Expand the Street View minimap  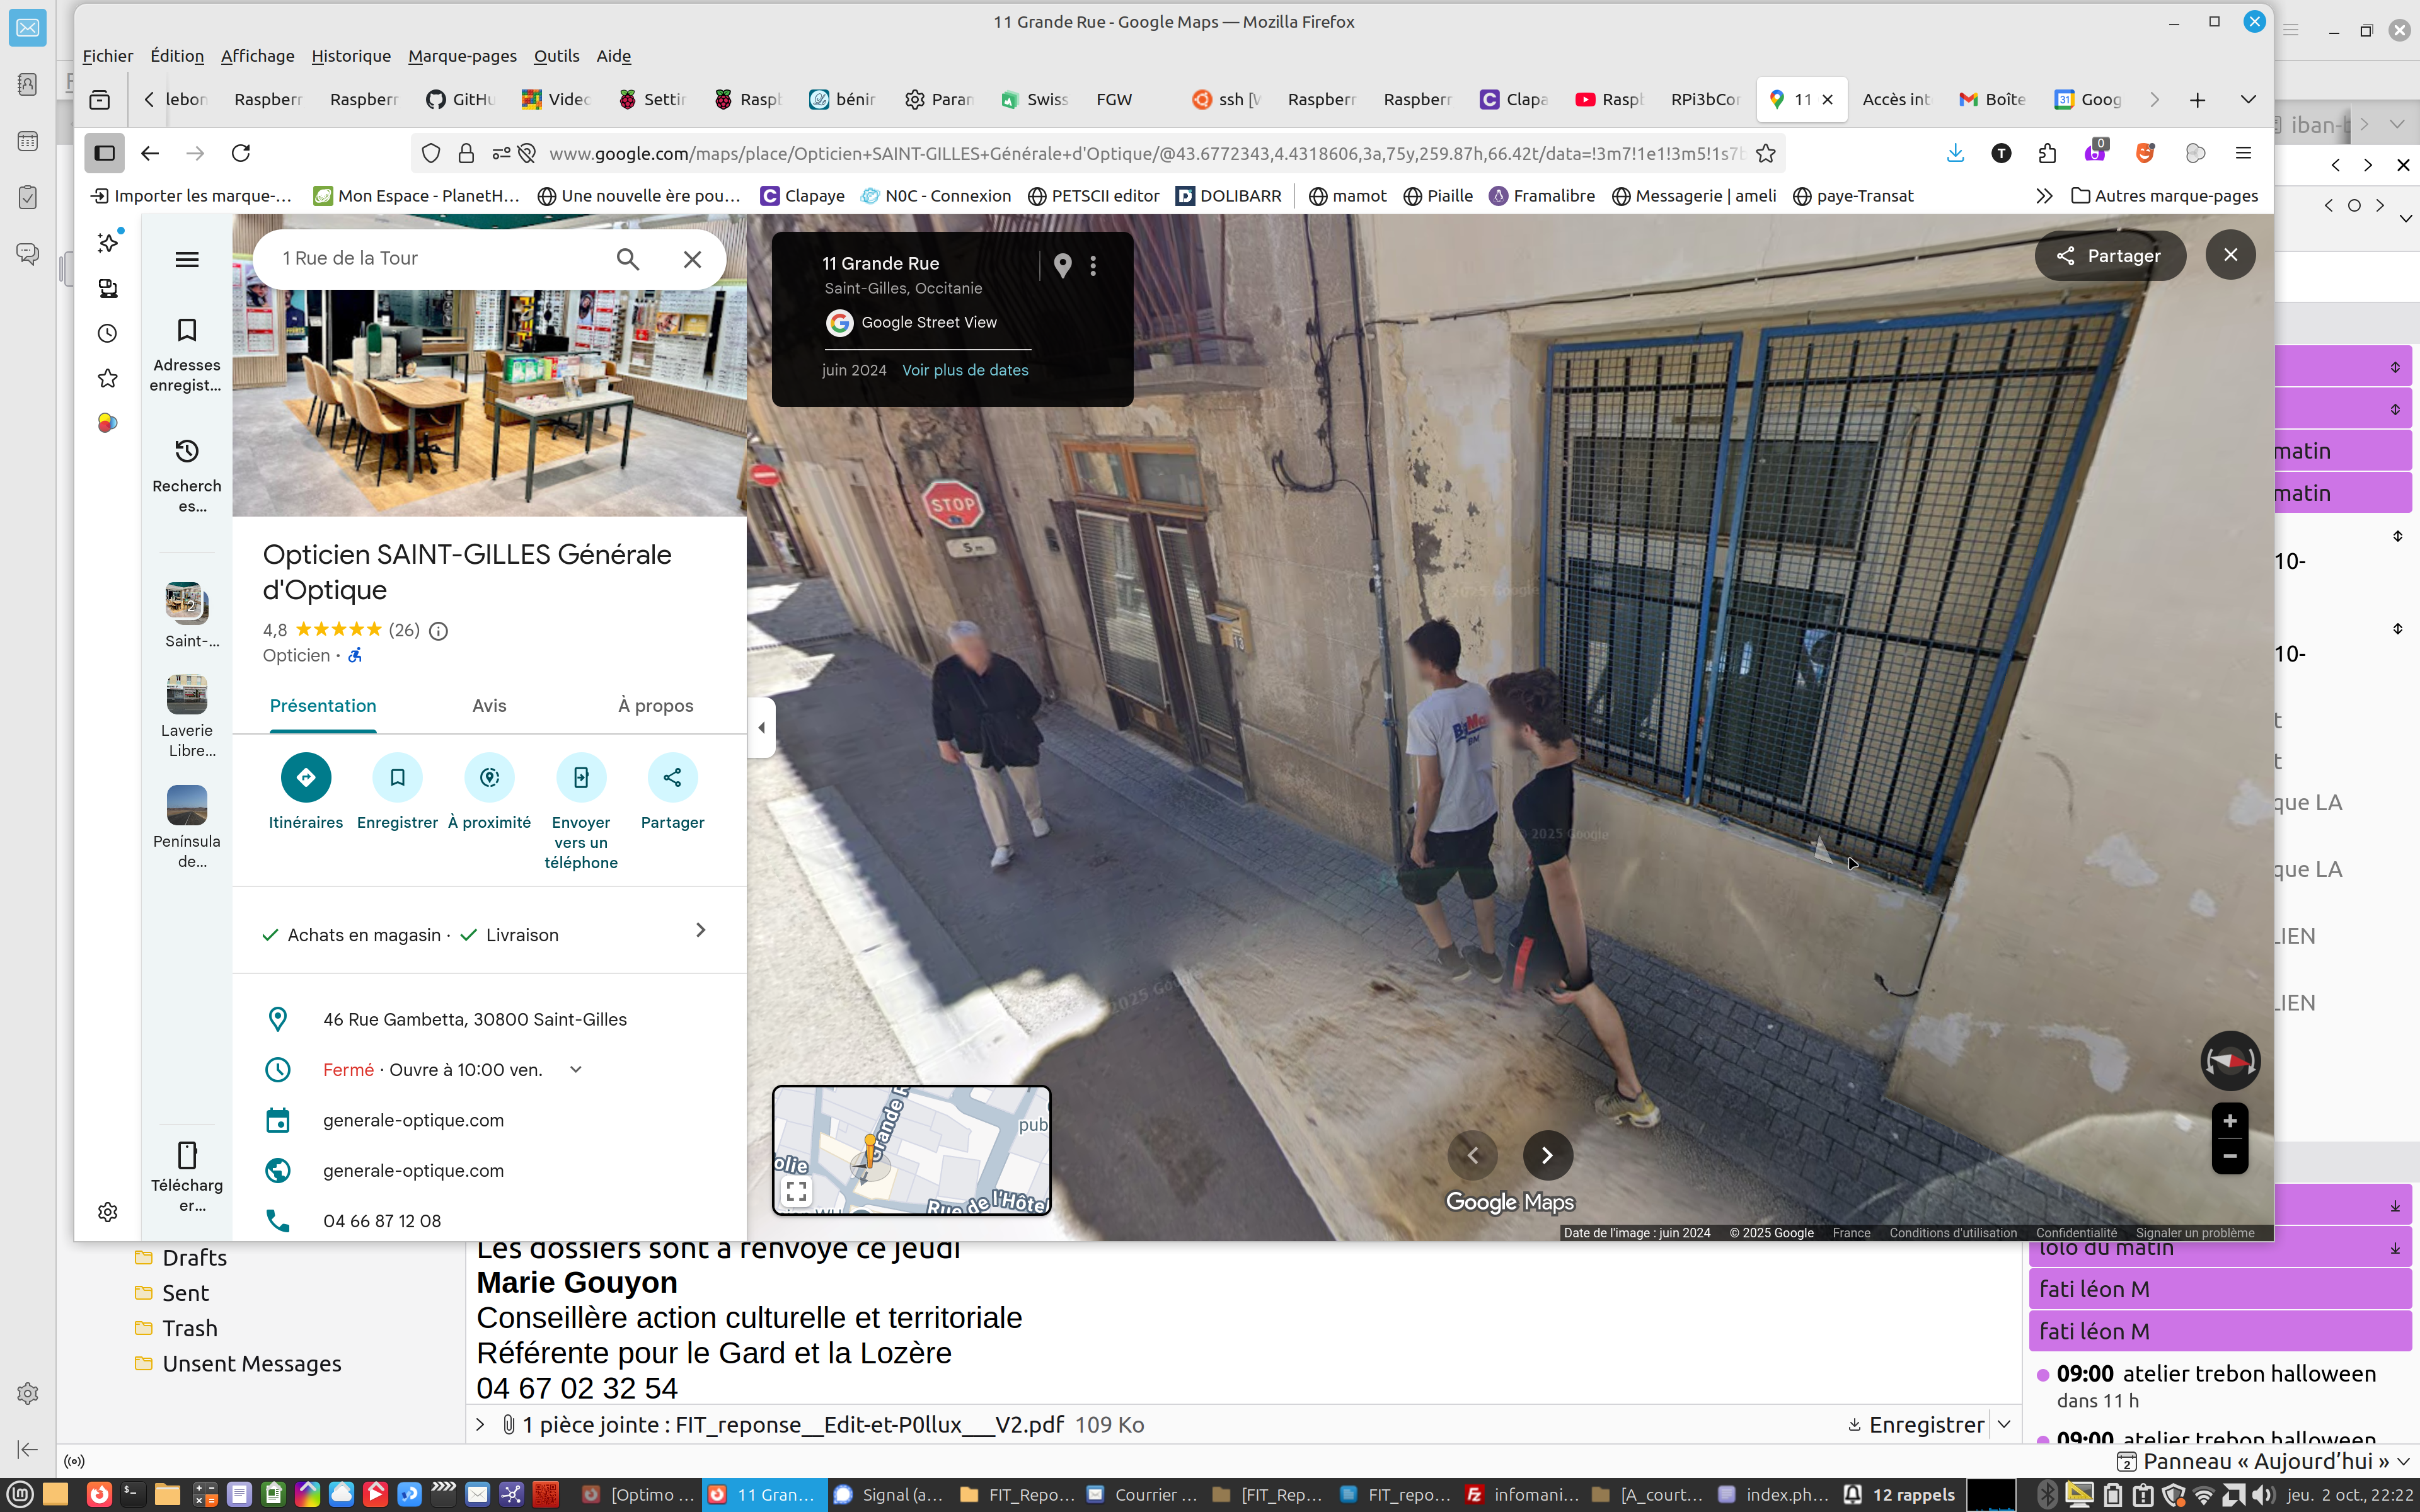pyautogui.click(x=796, y=1191)
